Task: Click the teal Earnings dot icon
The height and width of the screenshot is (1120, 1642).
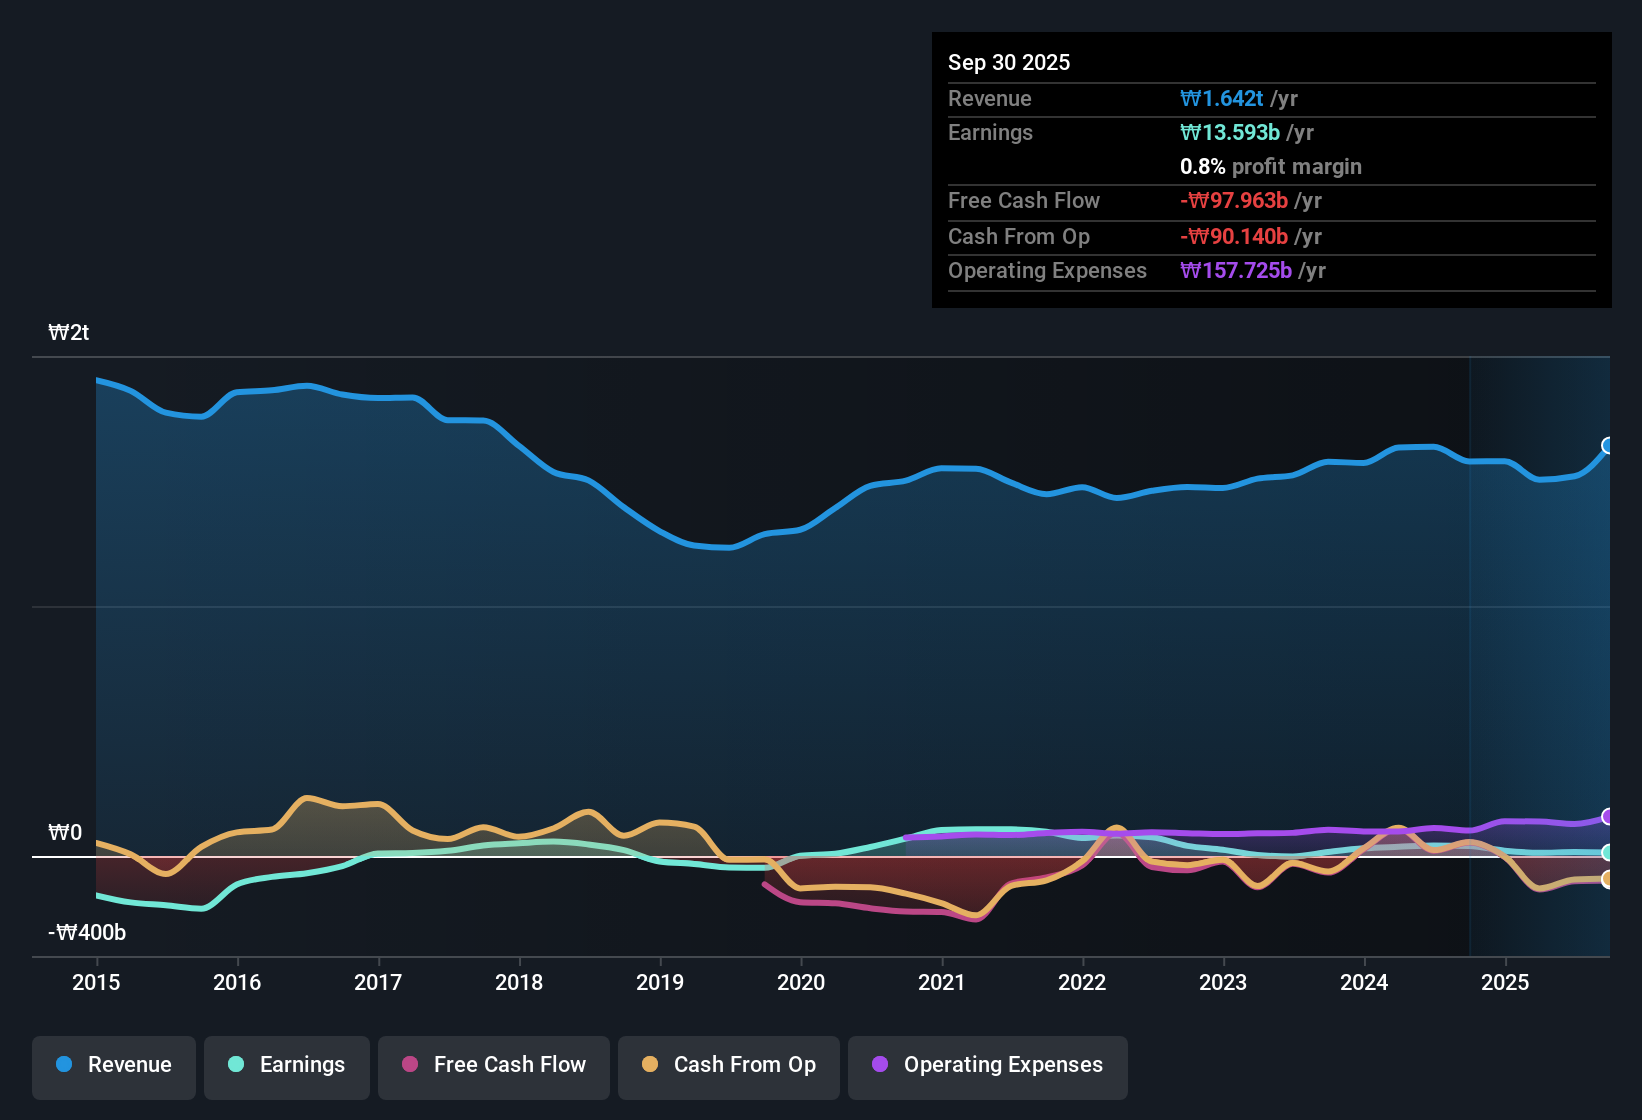Action: [x=236, y=1065]
